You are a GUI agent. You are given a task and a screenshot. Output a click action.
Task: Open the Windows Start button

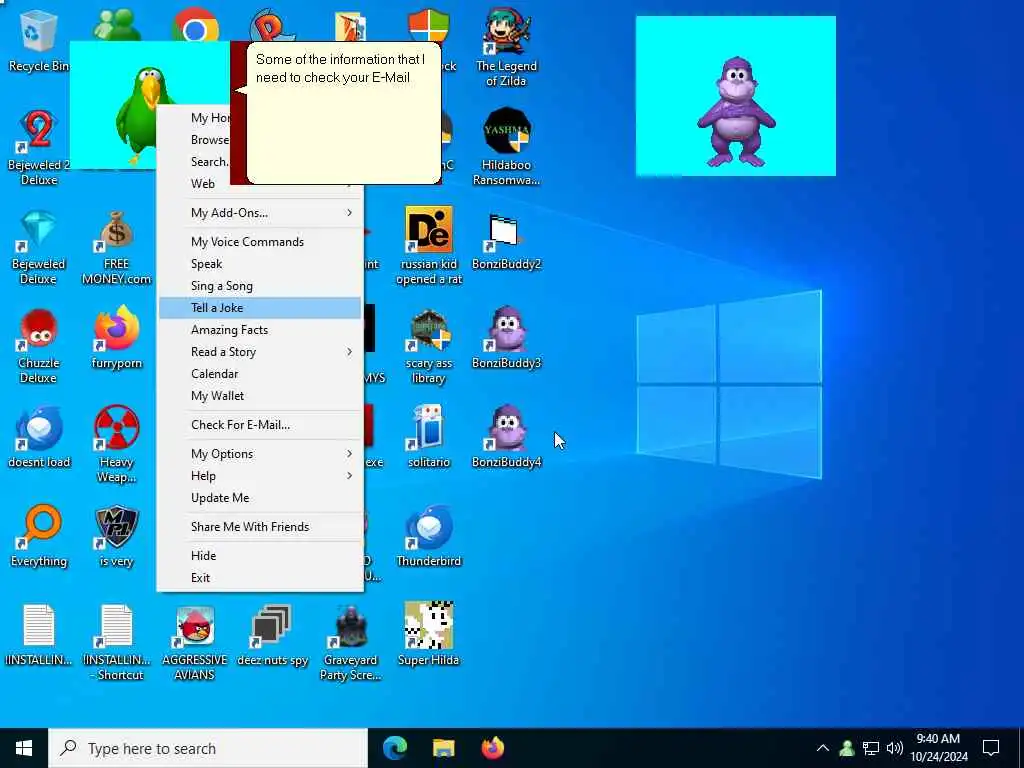(24, 748)
